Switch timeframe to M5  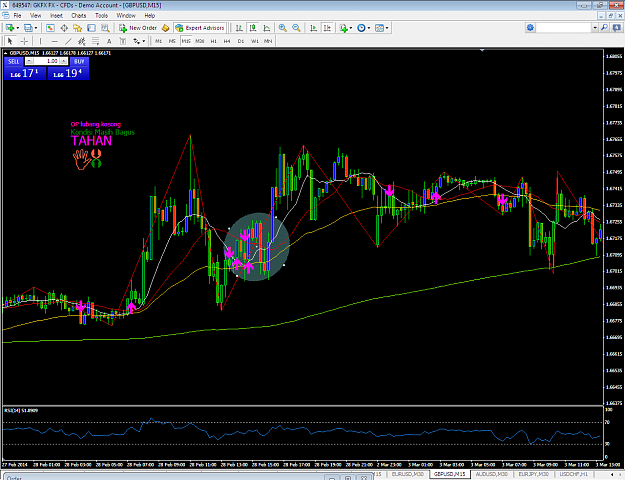[172, 41]
